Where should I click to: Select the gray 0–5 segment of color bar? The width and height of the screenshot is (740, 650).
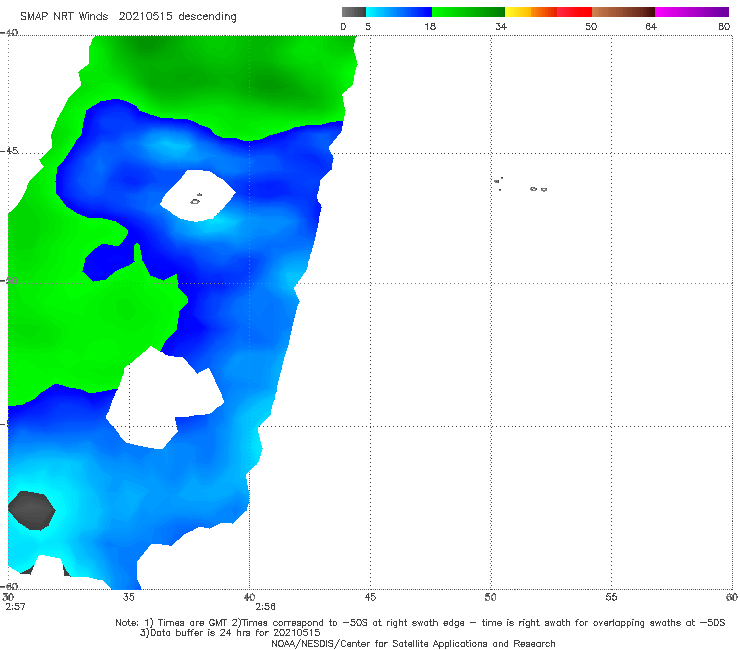pos(354,12)
